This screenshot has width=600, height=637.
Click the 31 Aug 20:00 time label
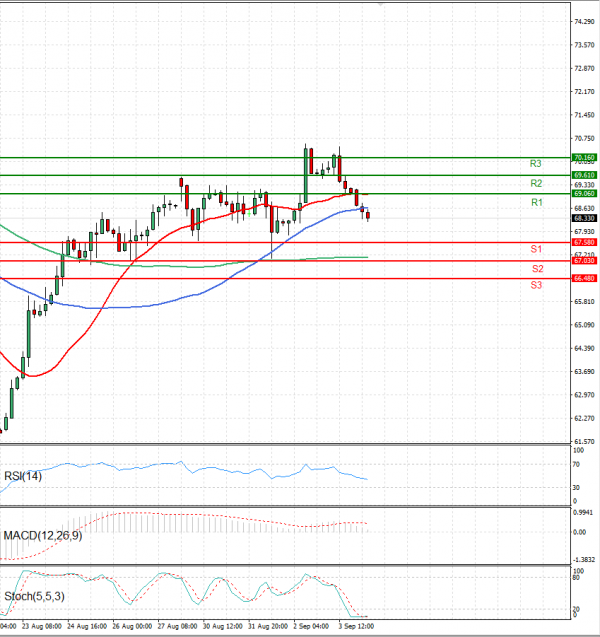click(x=268, y=626)
